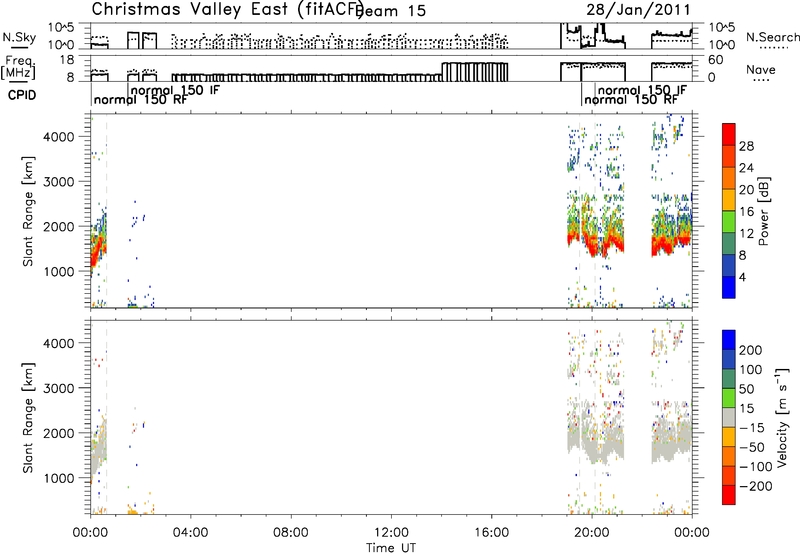This screenshot has width=800, height=554.
Task: Click the 'Velocity [m s-1]' color bar title
Action: click(x=782, y=417)
